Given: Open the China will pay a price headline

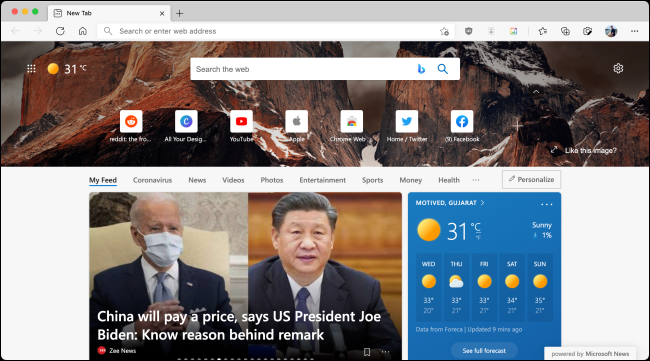Looking at the screenshot, I should [x=239, y=325].
